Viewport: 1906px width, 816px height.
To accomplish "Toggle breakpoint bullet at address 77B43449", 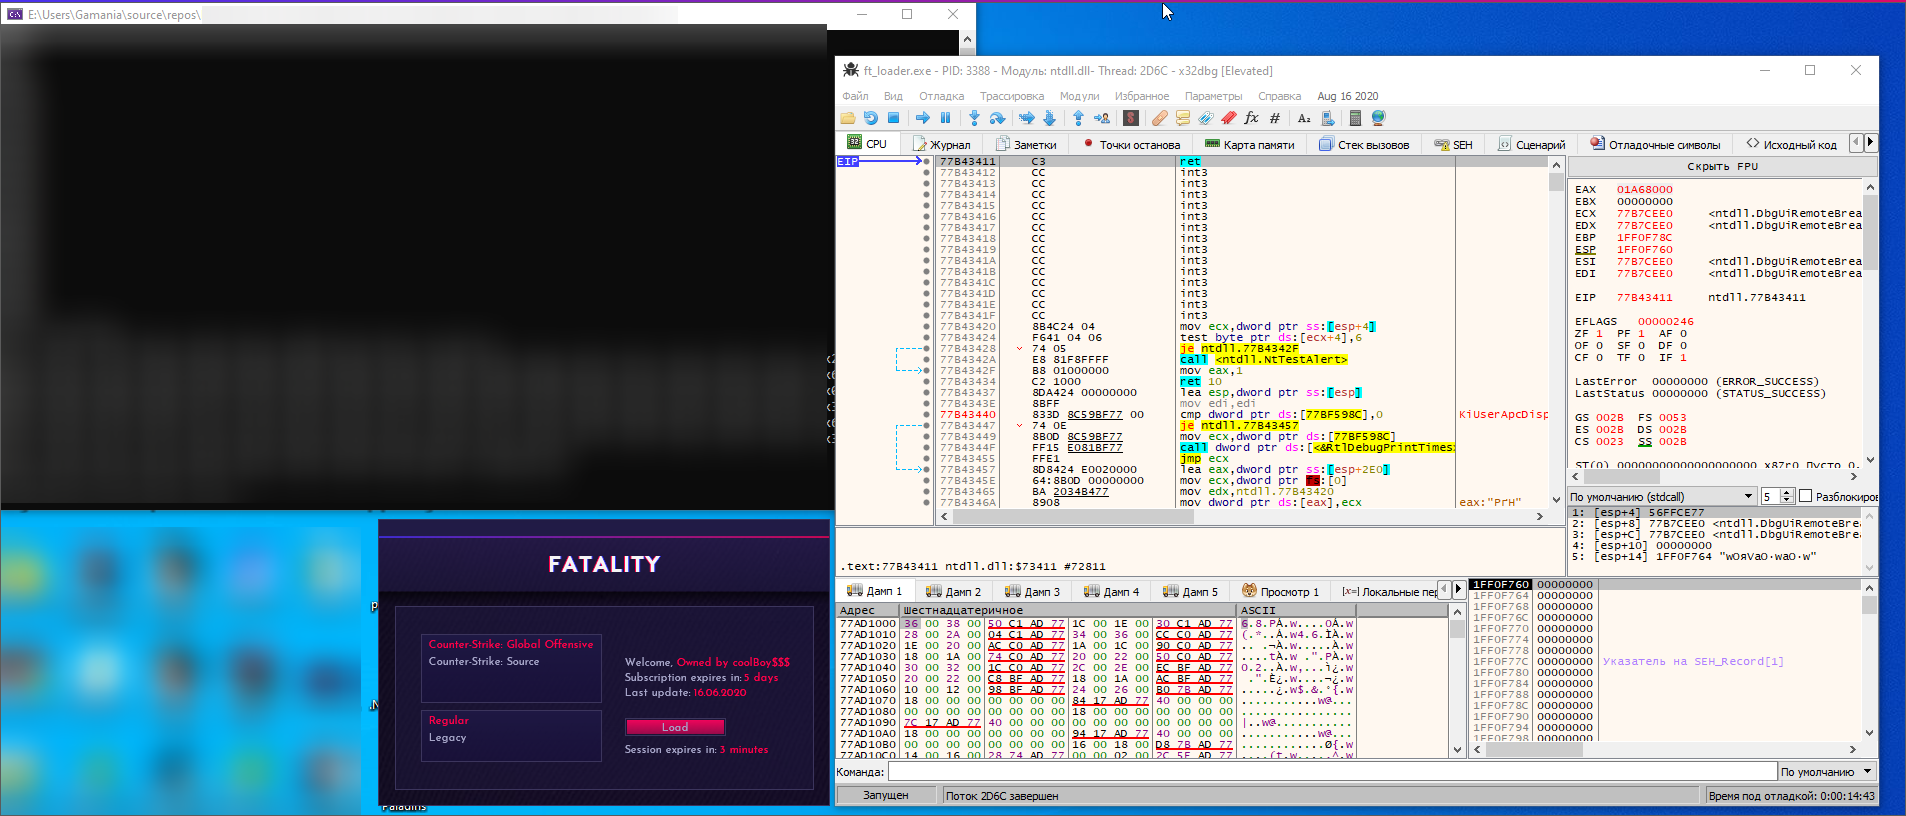I will [x=926, y=437].
